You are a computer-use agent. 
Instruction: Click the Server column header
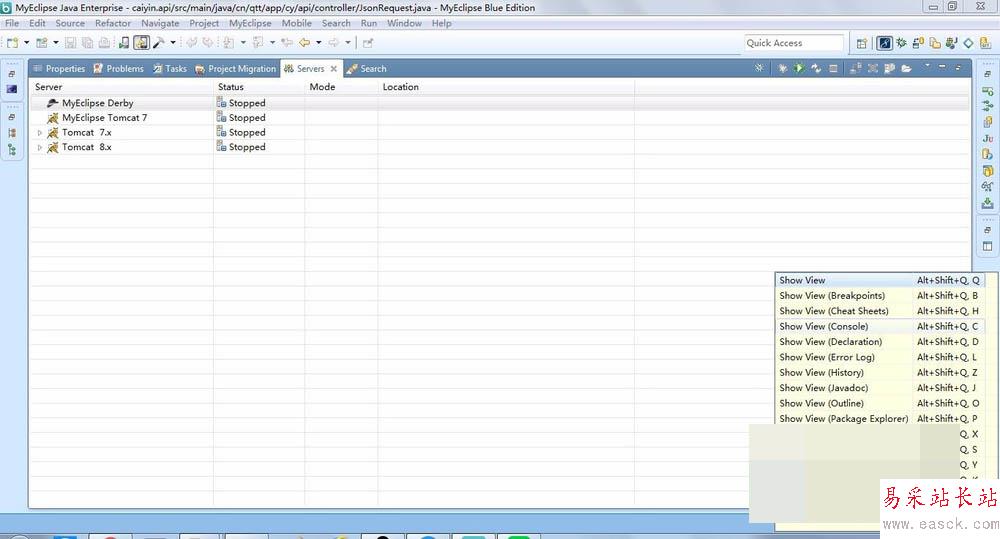pyautogui.click(x=121, y=87)
